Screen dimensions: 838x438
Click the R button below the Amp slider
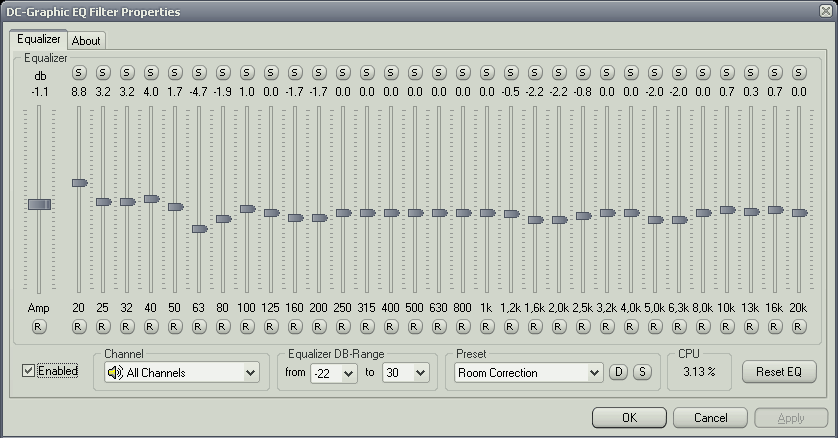coord(39,326)
